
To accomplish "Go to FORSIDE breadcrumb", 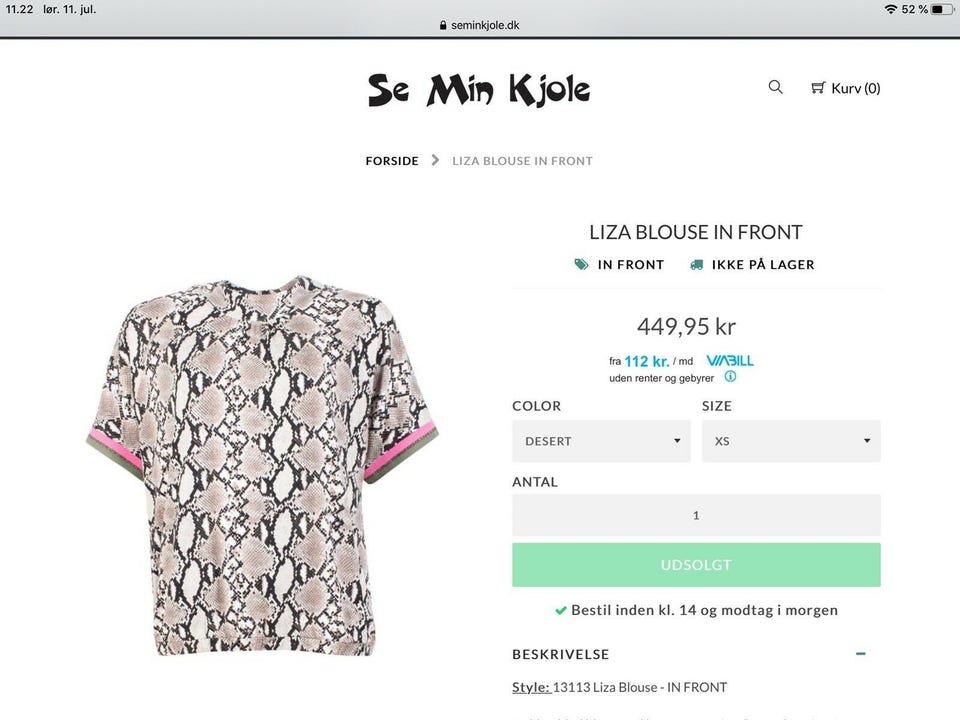I will click(392, 161).
